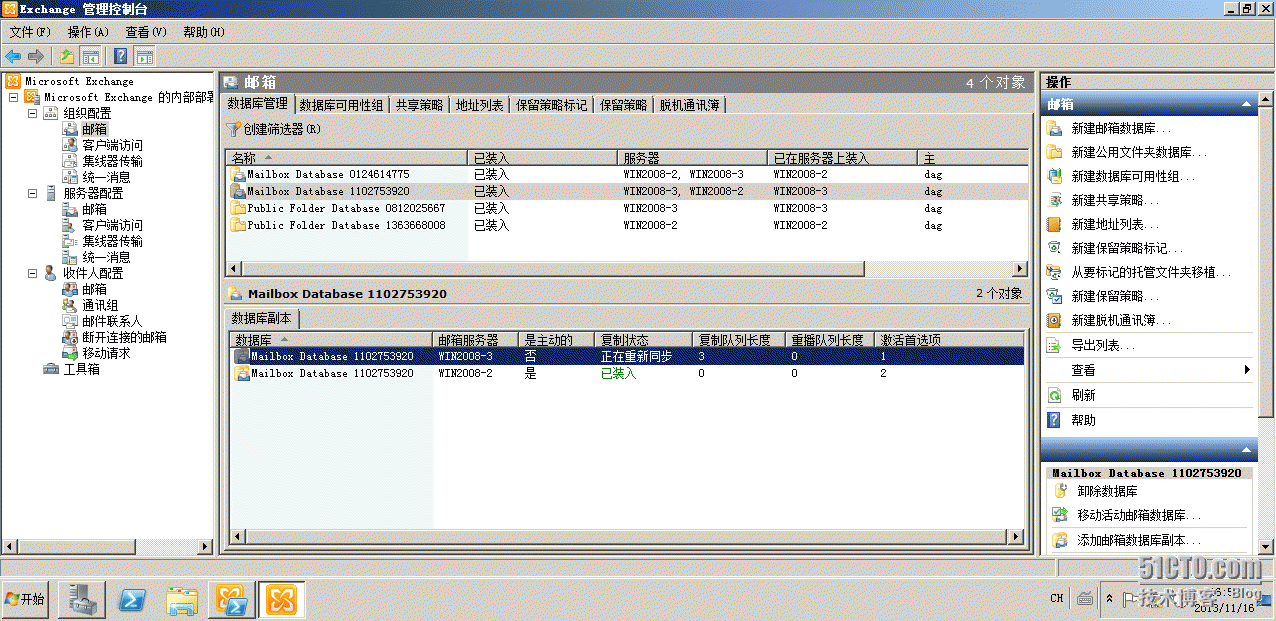Sort by the 复制状态 column header
1276x621 pixels.
click(x=643, y=340)
